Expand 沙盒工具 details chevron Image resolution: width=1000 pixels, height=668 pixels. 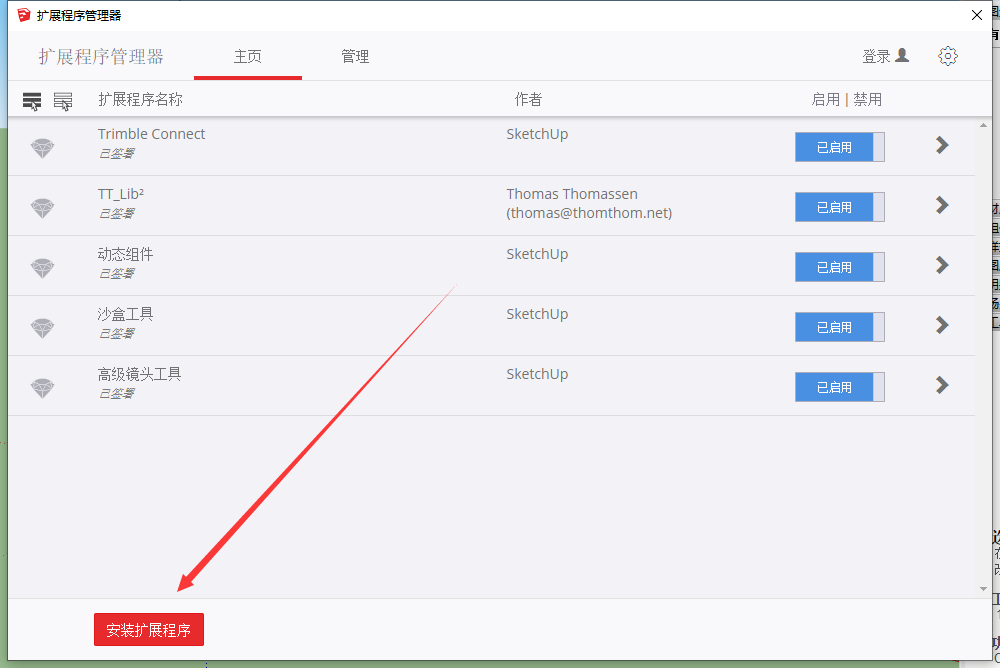[942, 325]
